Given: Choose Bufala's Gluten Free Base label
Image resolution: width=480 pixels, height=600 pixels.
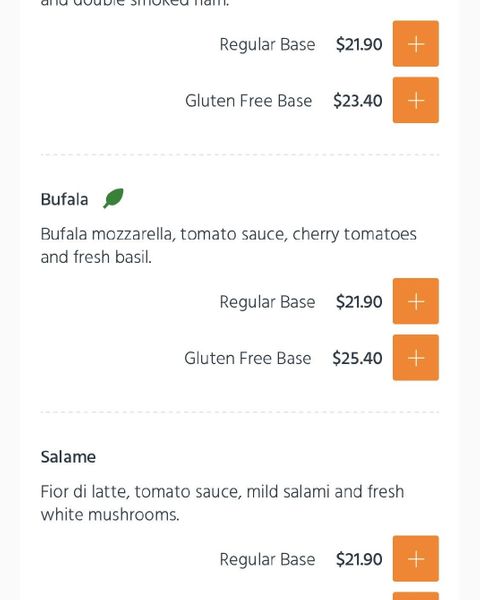Looking at the screenshot, I should [248, 359].
